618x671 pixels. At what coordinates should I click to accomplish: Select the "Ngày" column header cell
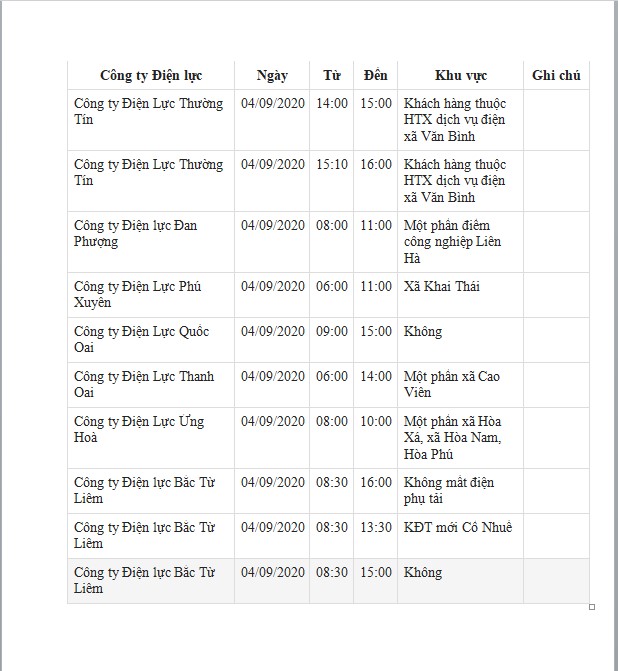coord(272,76)
